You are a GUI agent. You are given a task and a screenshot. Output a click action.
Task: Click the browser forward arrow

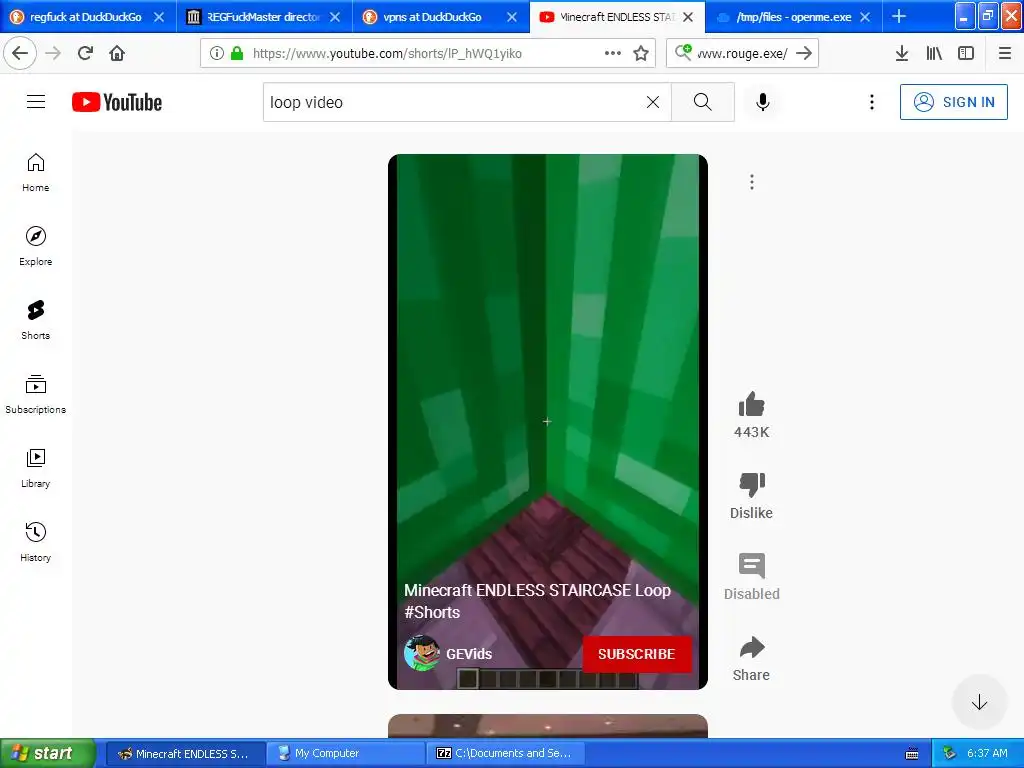coord(53,53)
